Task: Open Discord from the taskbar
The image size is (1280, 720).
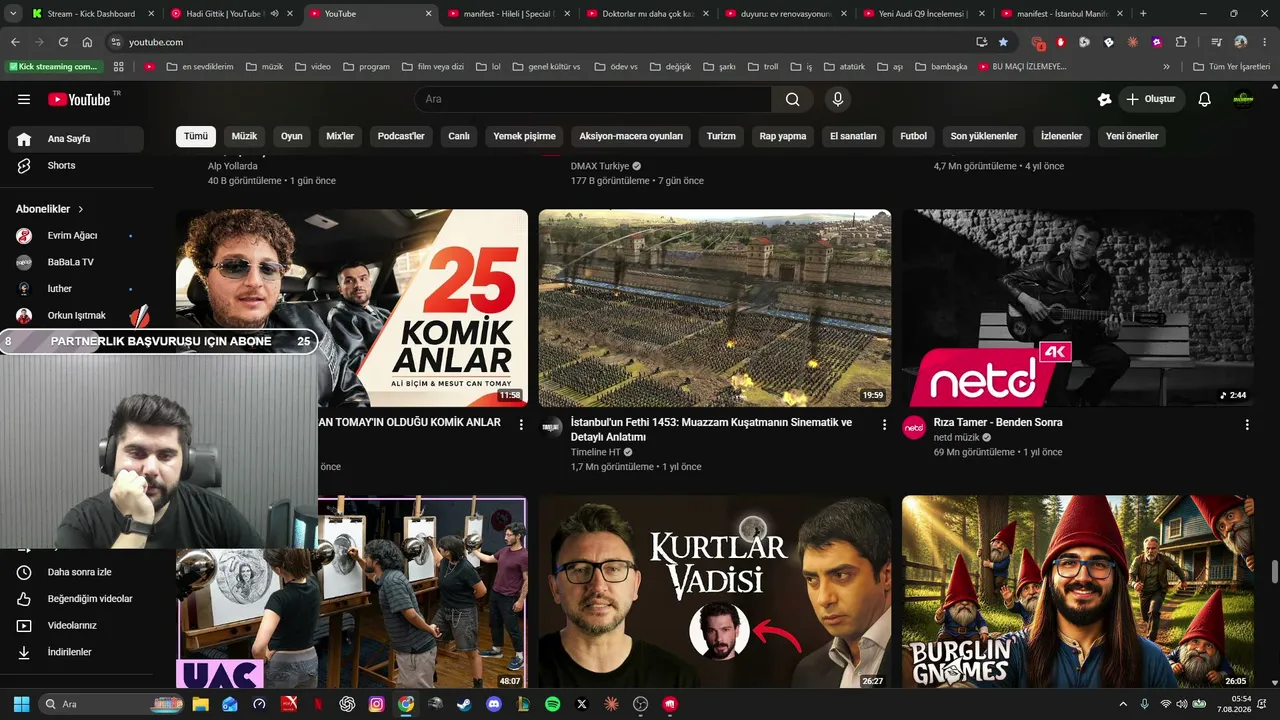Action: tap(494, 704)
